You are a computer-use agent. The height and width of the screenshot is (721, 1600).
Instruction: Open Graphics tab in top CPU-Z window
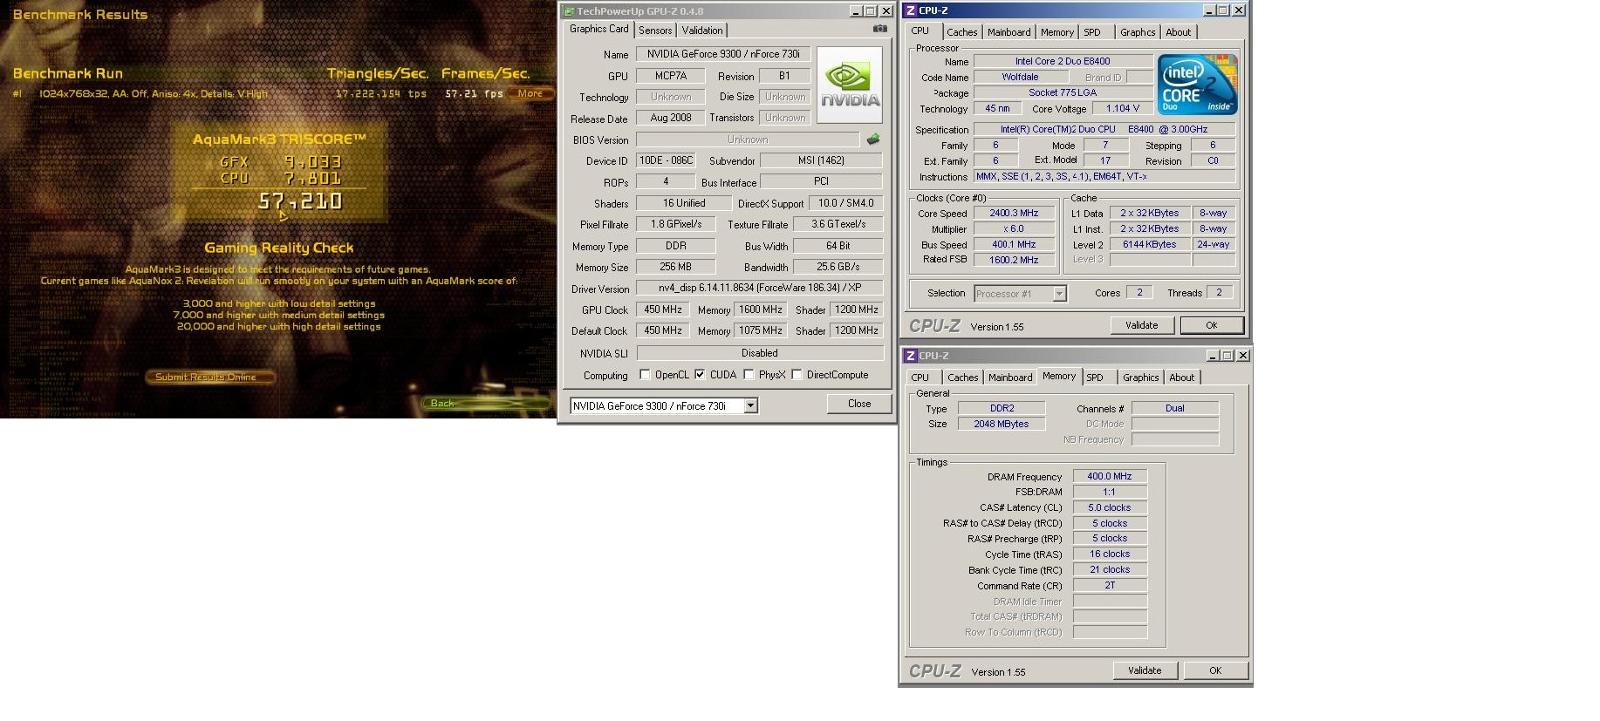[1138, 32]
